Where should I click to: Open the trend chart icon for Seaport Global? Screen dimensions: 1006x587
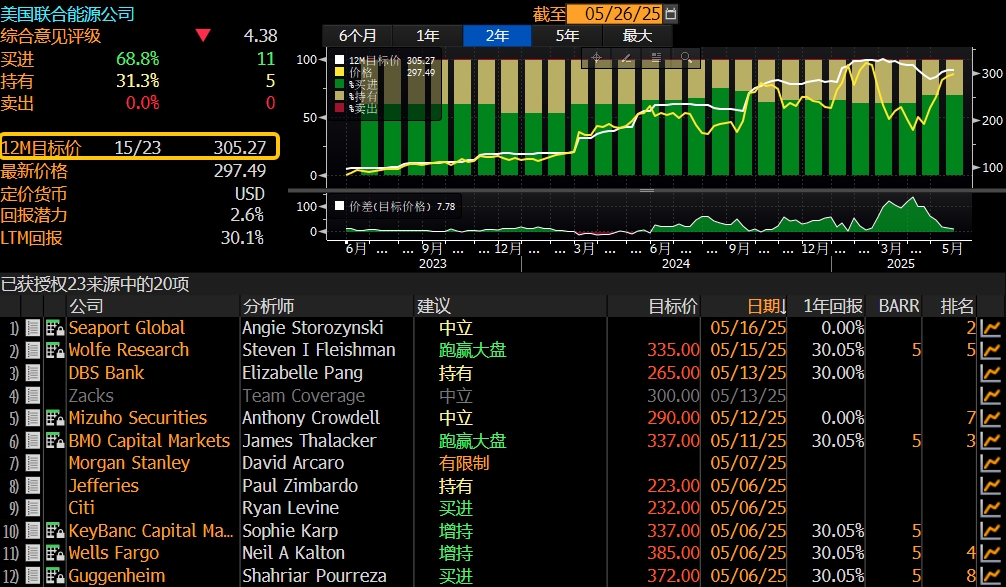[991, 328]
